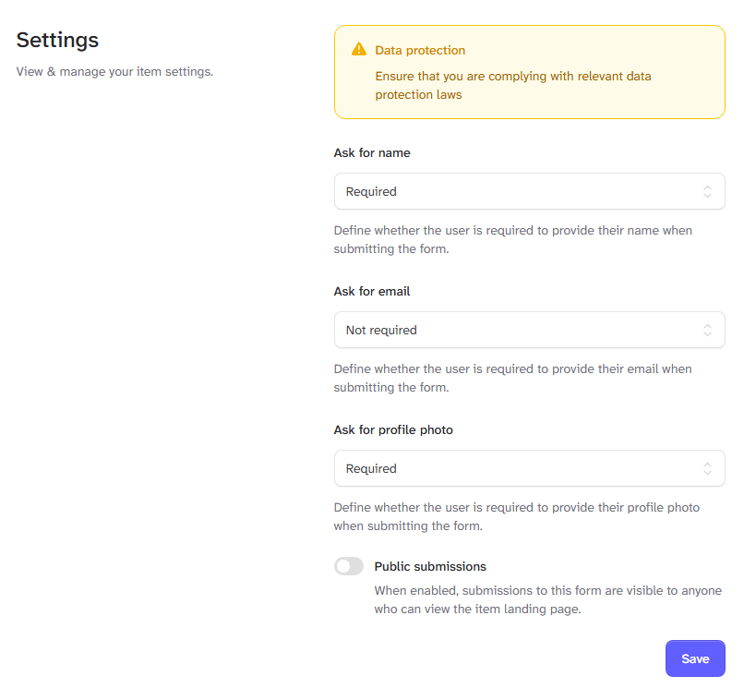Viewport: 756px width, 700px height.
Task: Click the Settings heading
Action: coord(57,40)
